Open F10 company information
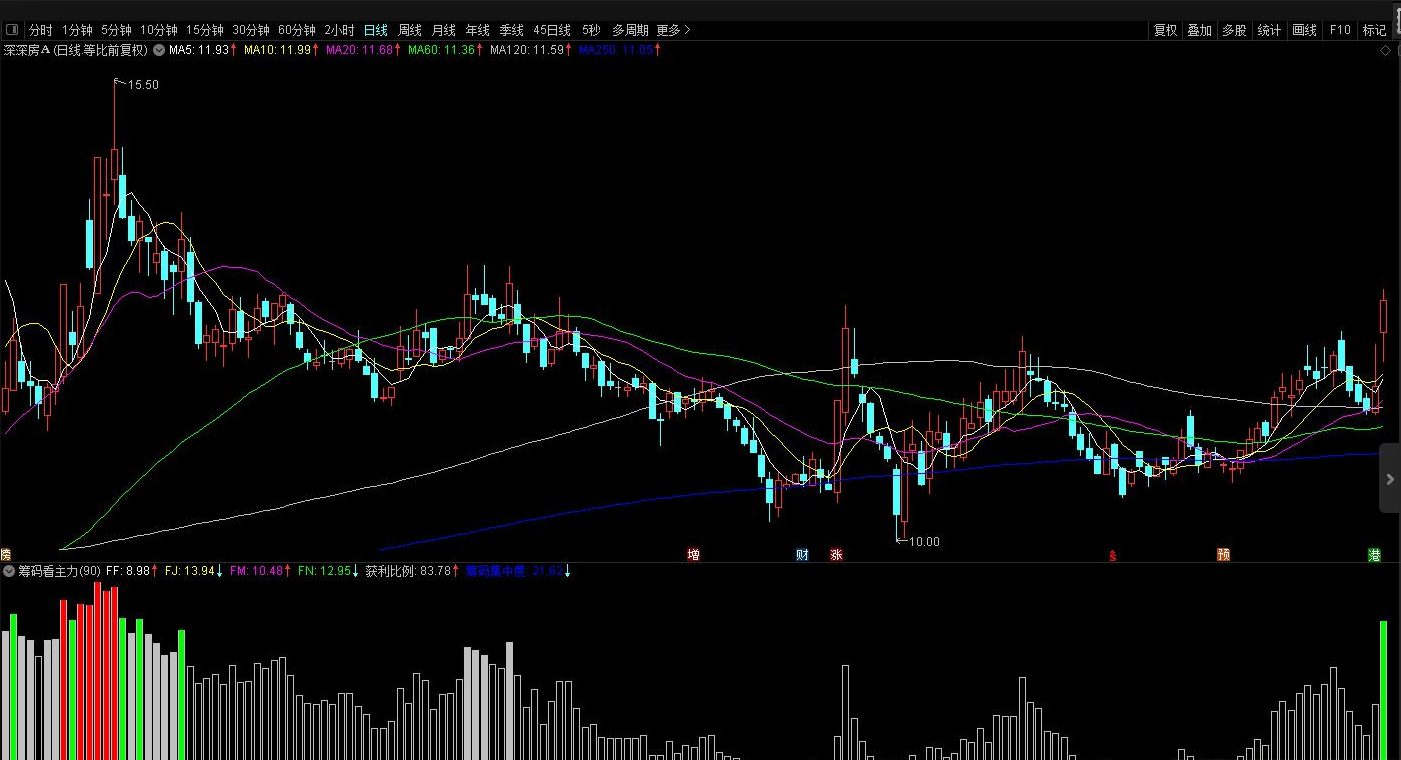 pos(1340,30)
